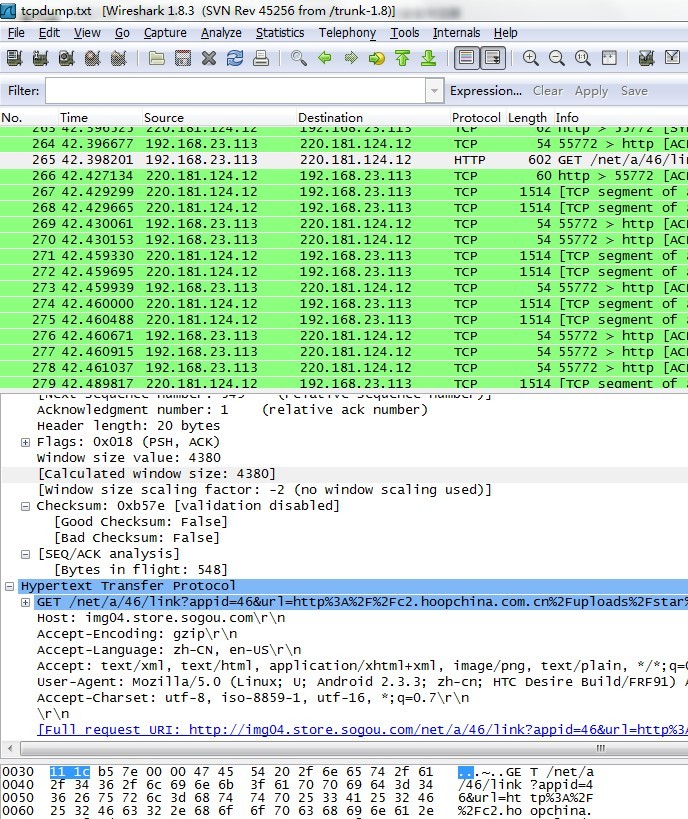Open the filter history dropdown arrow
The image size is (688, 819).
click(434, 91)
